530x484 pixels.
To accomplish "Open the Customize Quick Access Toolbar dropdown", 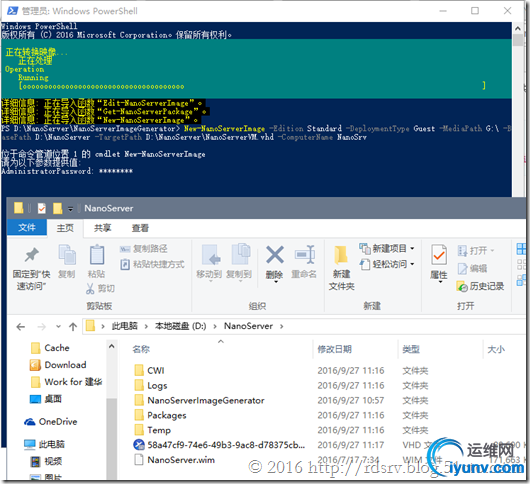I will [x=70, y=209].
